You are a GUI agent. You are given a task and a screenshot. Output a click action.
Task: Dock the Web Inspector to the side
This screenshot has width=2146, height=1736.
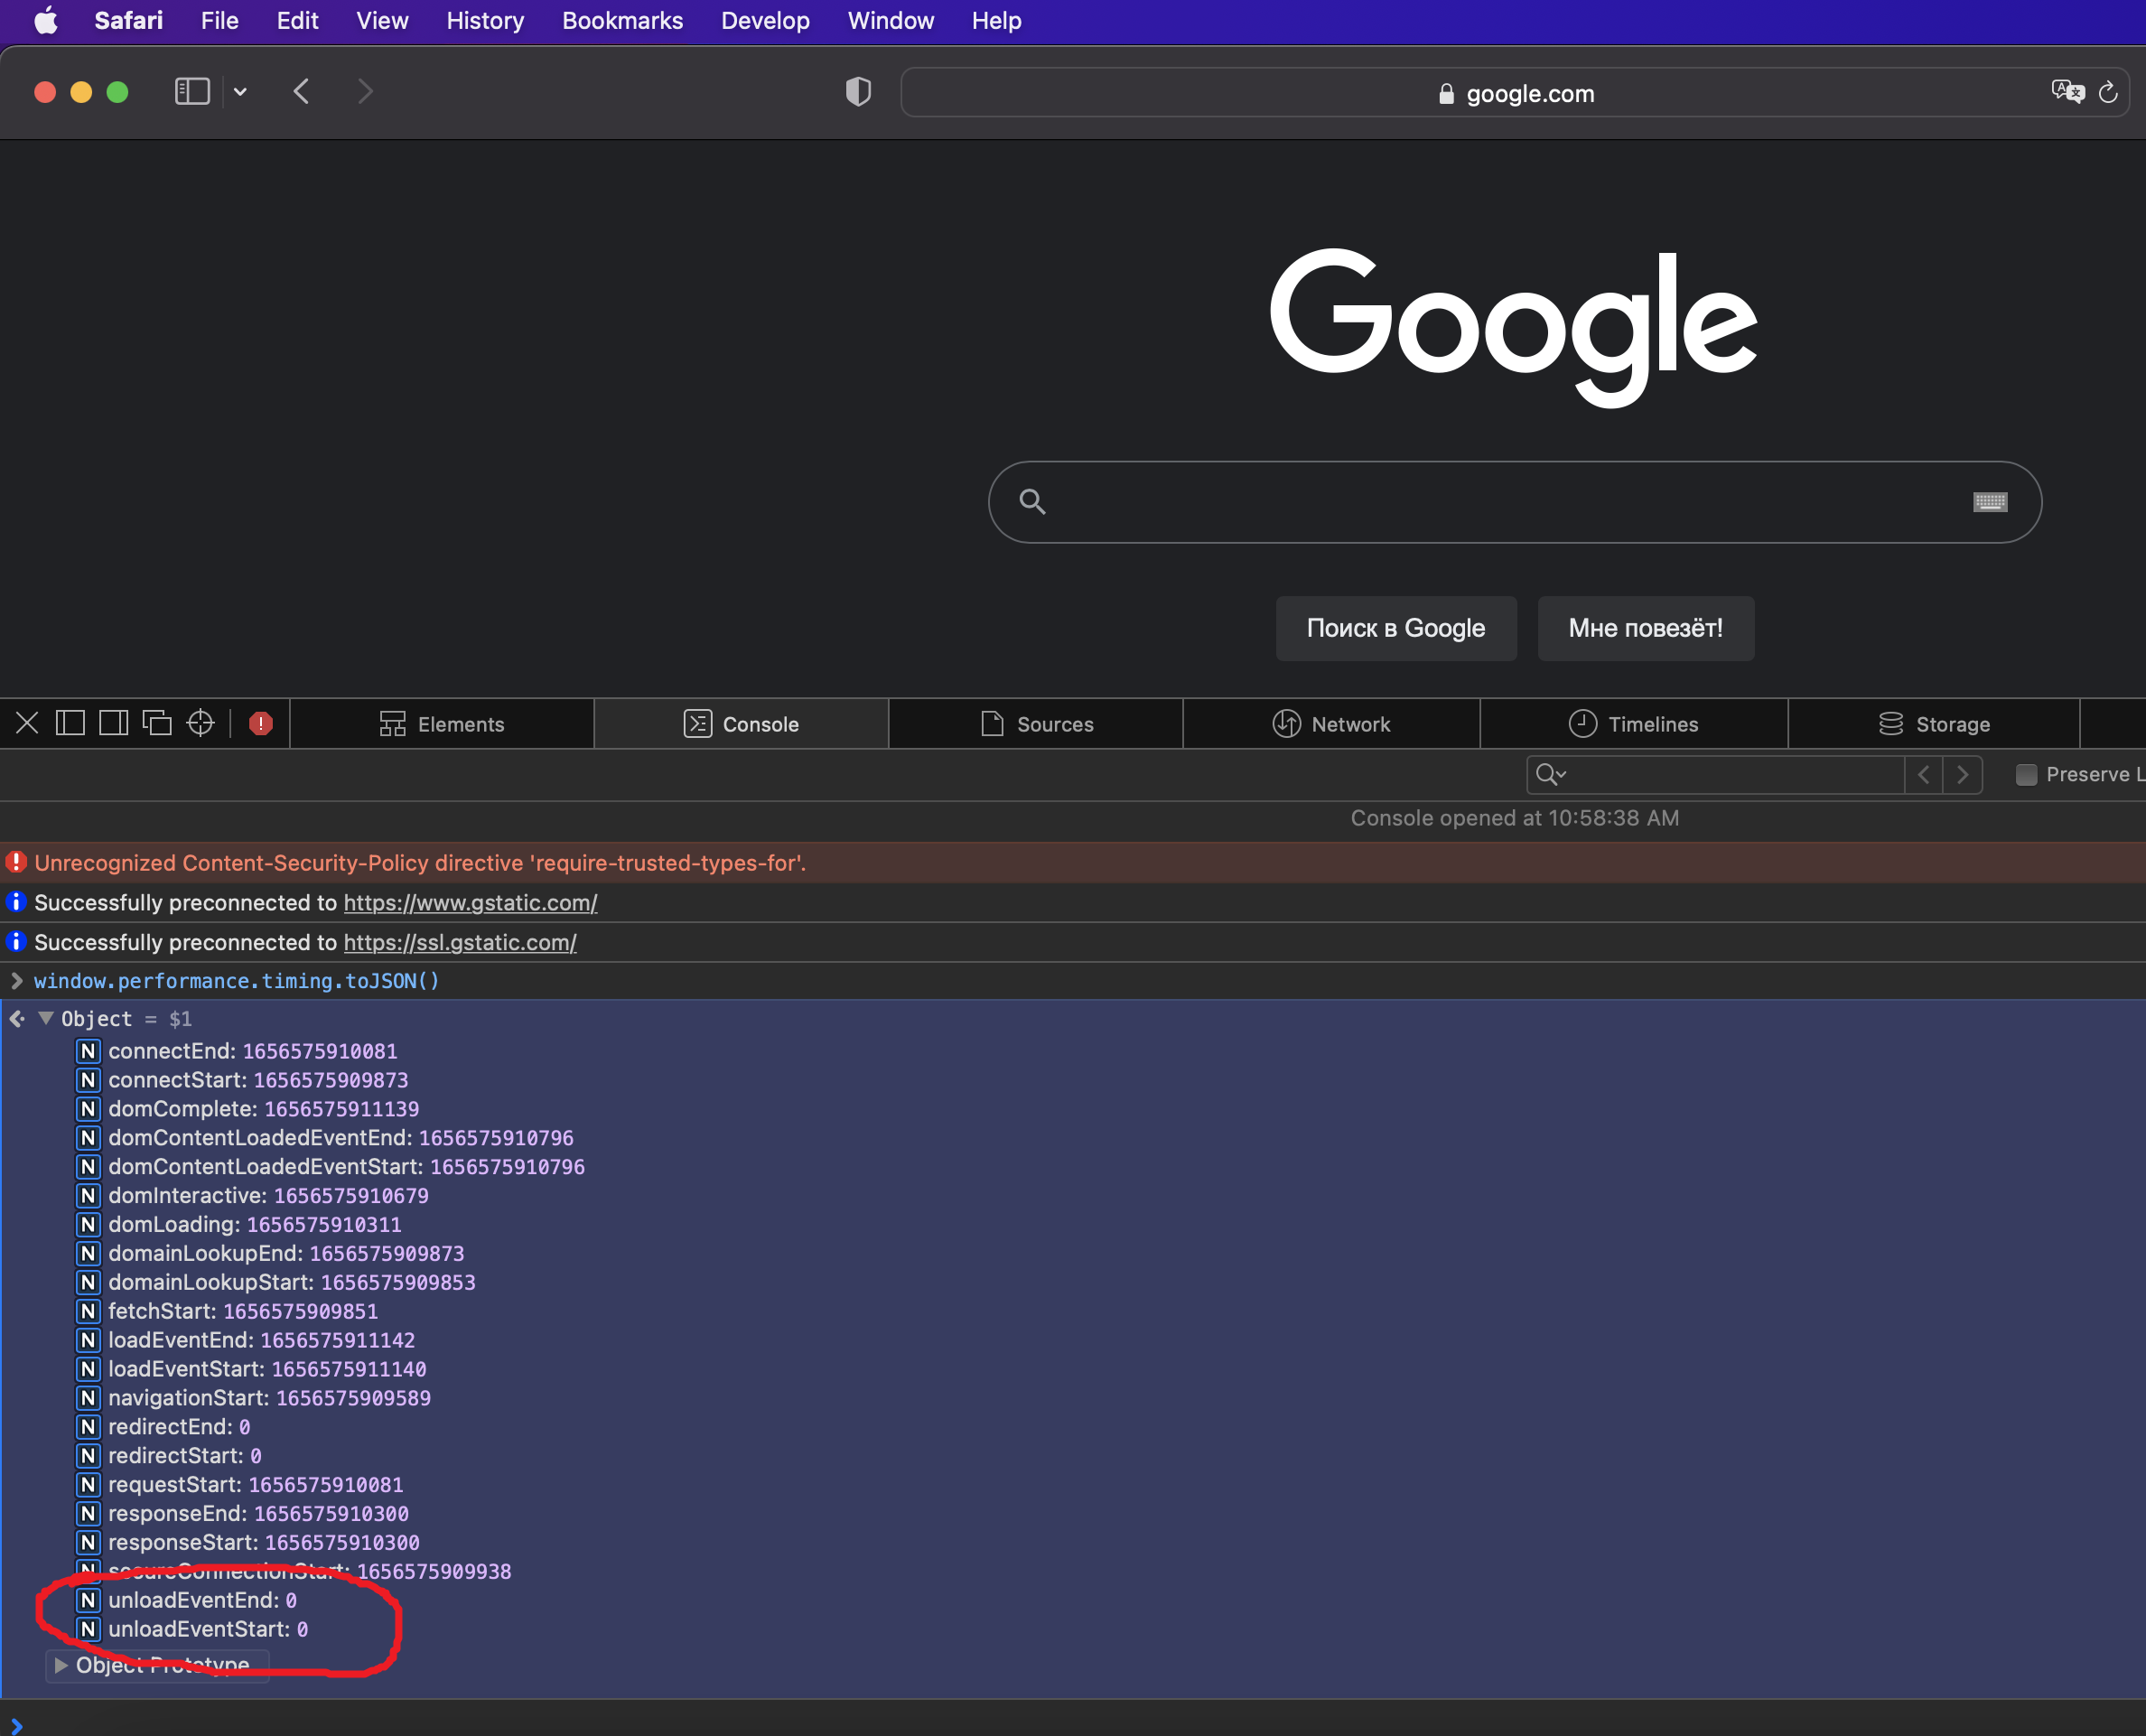point(112,722)
